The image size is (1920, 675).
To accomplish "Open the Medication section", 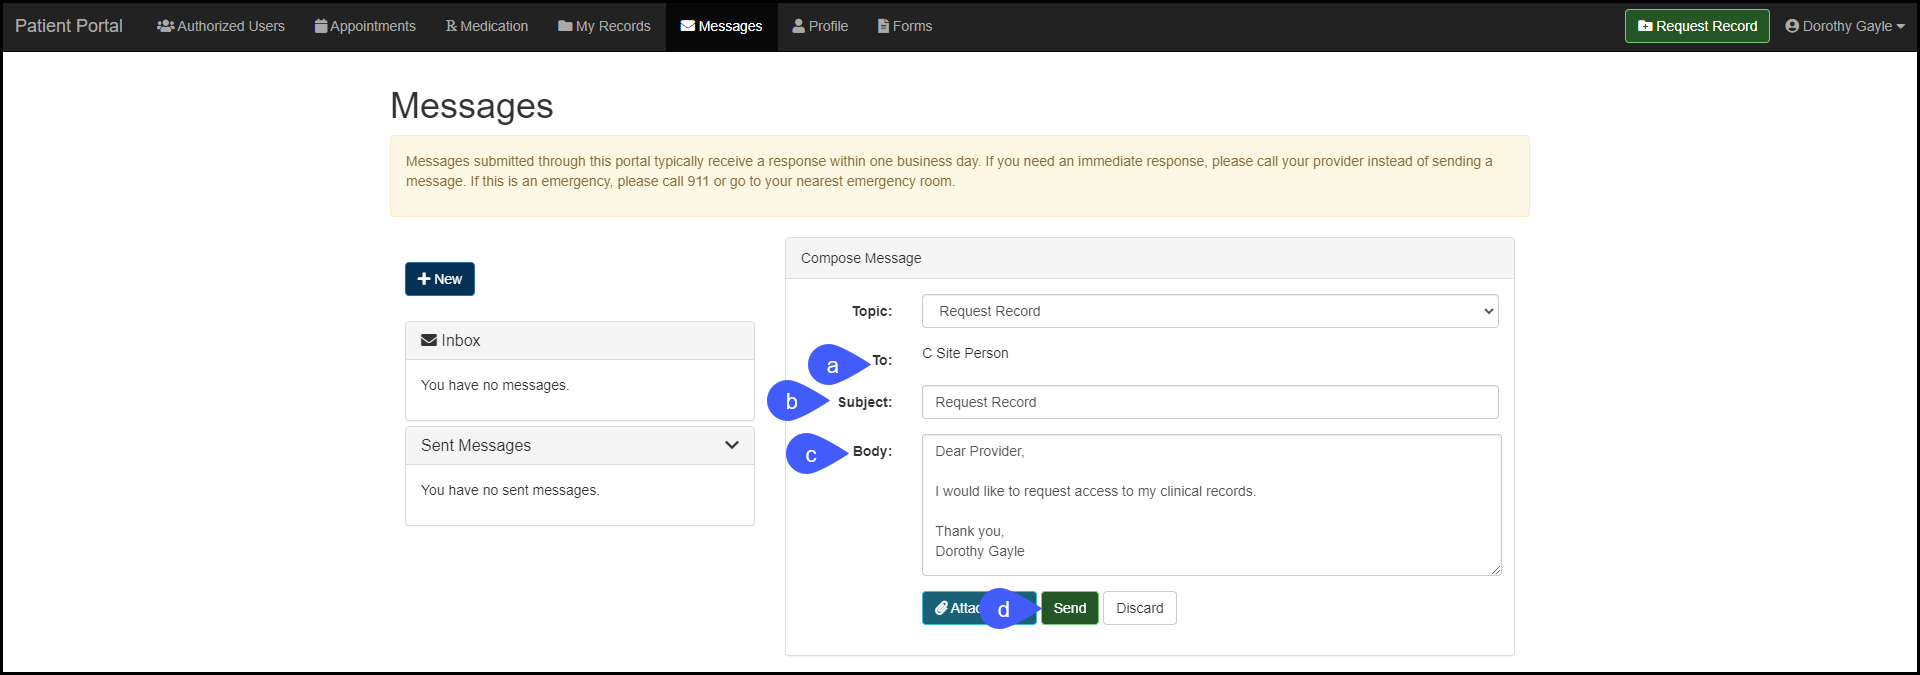I will 487,26.
